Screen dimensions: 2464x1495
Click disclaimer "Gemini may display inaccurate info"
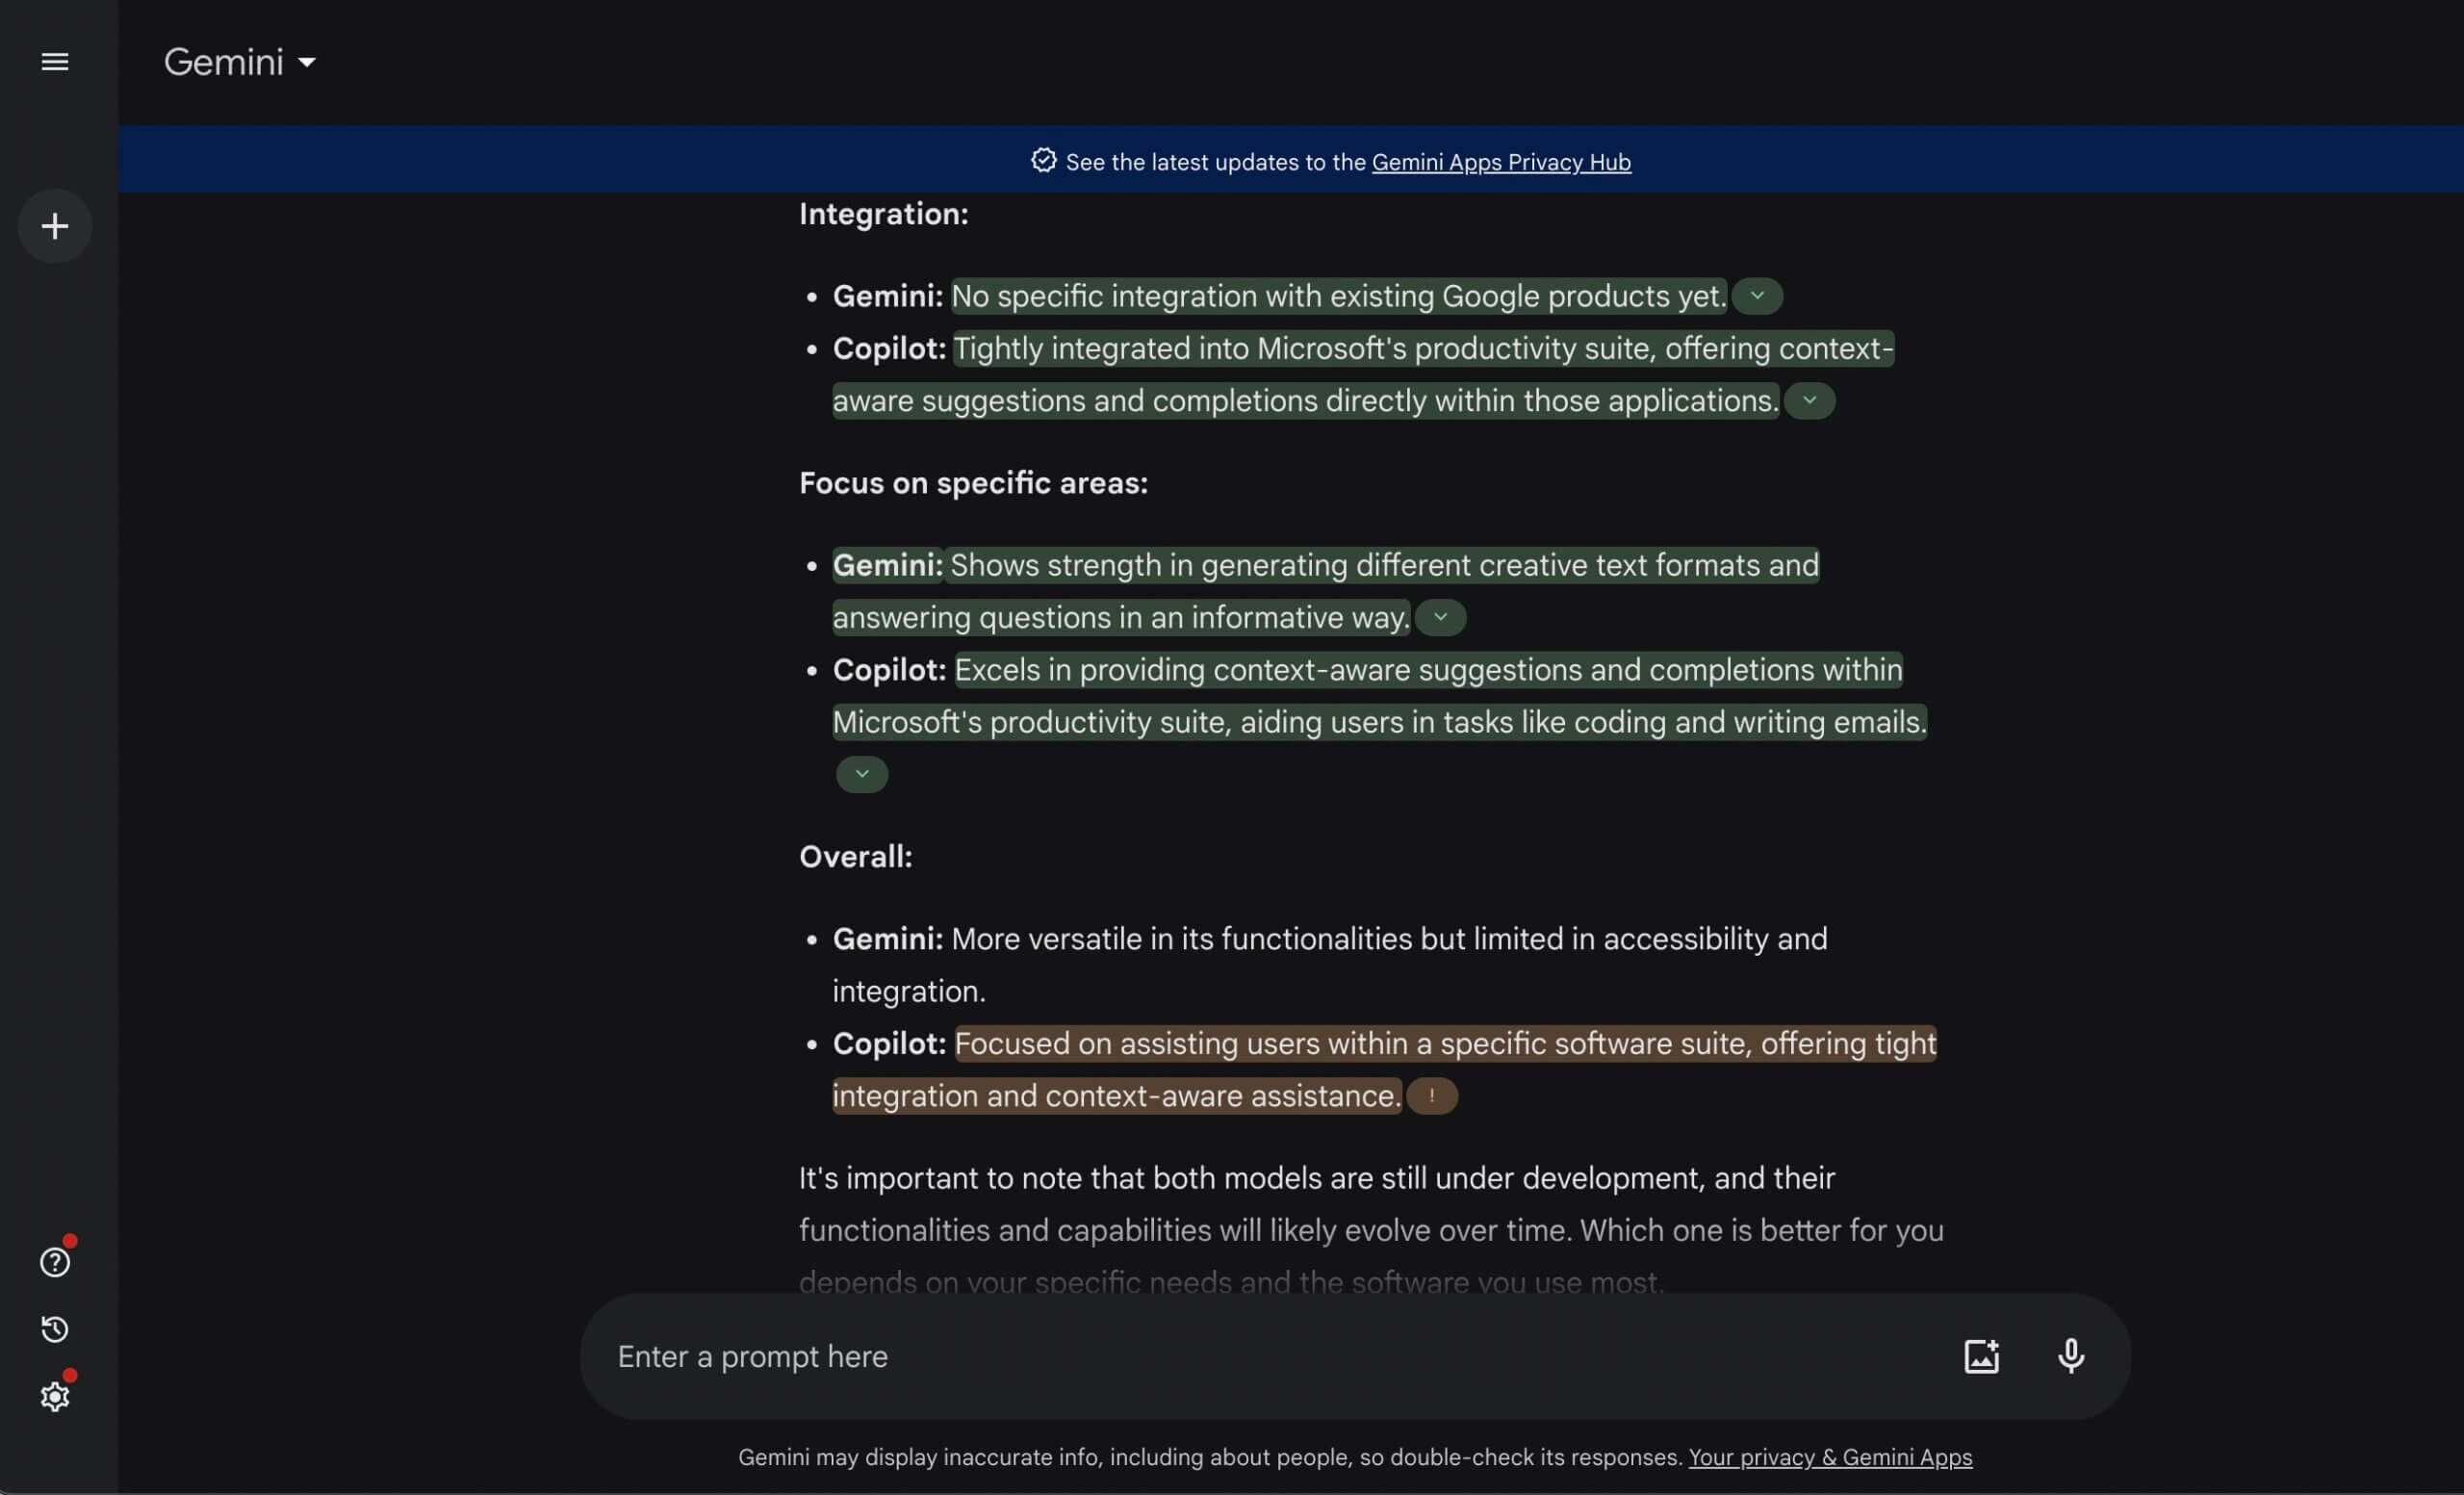pos(916,1457)
